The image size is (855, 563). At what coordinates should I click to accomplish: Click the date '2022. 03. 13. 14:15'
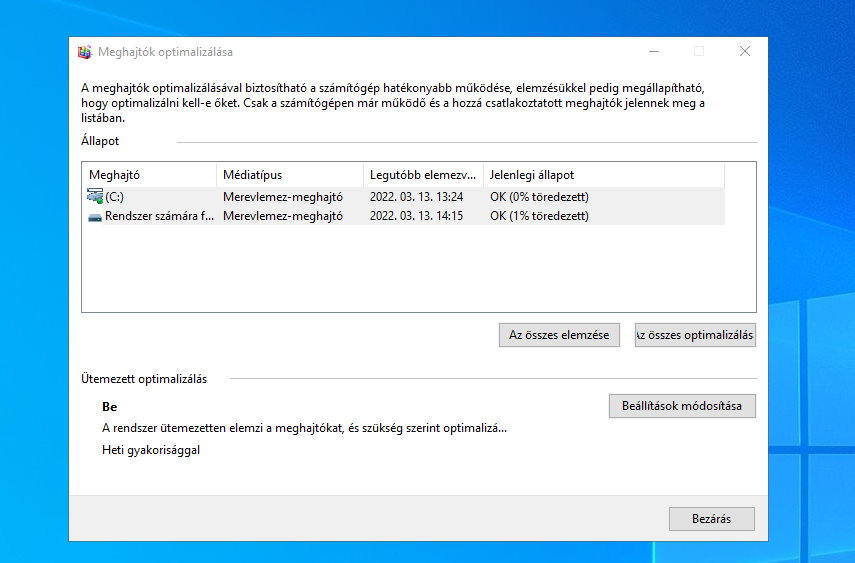tap(417, 216)
